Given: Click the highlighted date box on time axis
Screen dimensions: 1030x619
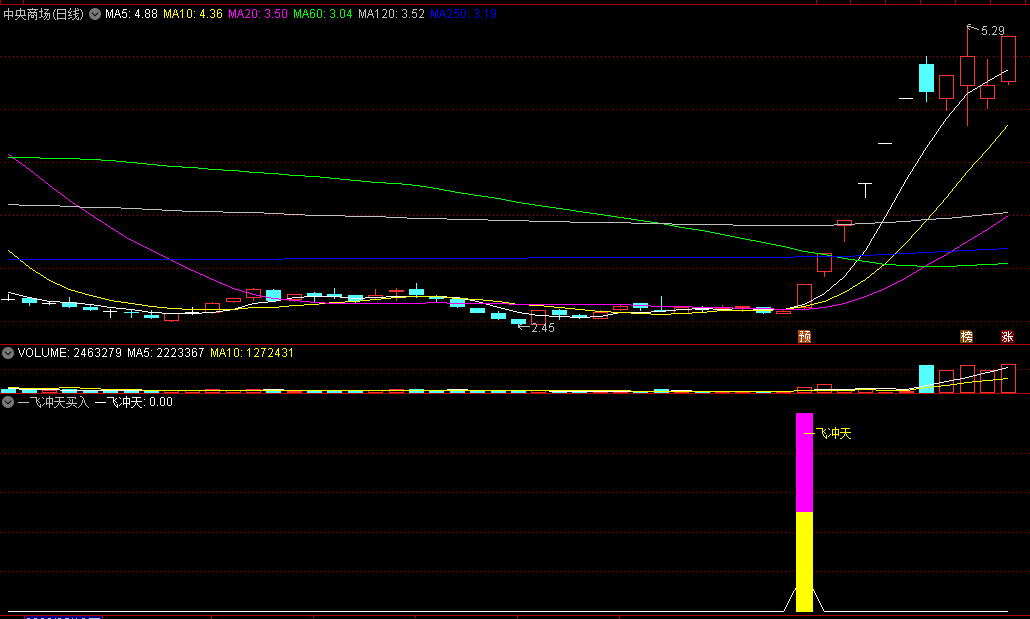Looking at the screenshot, I should pyautogui.click(x=63, y=617).
